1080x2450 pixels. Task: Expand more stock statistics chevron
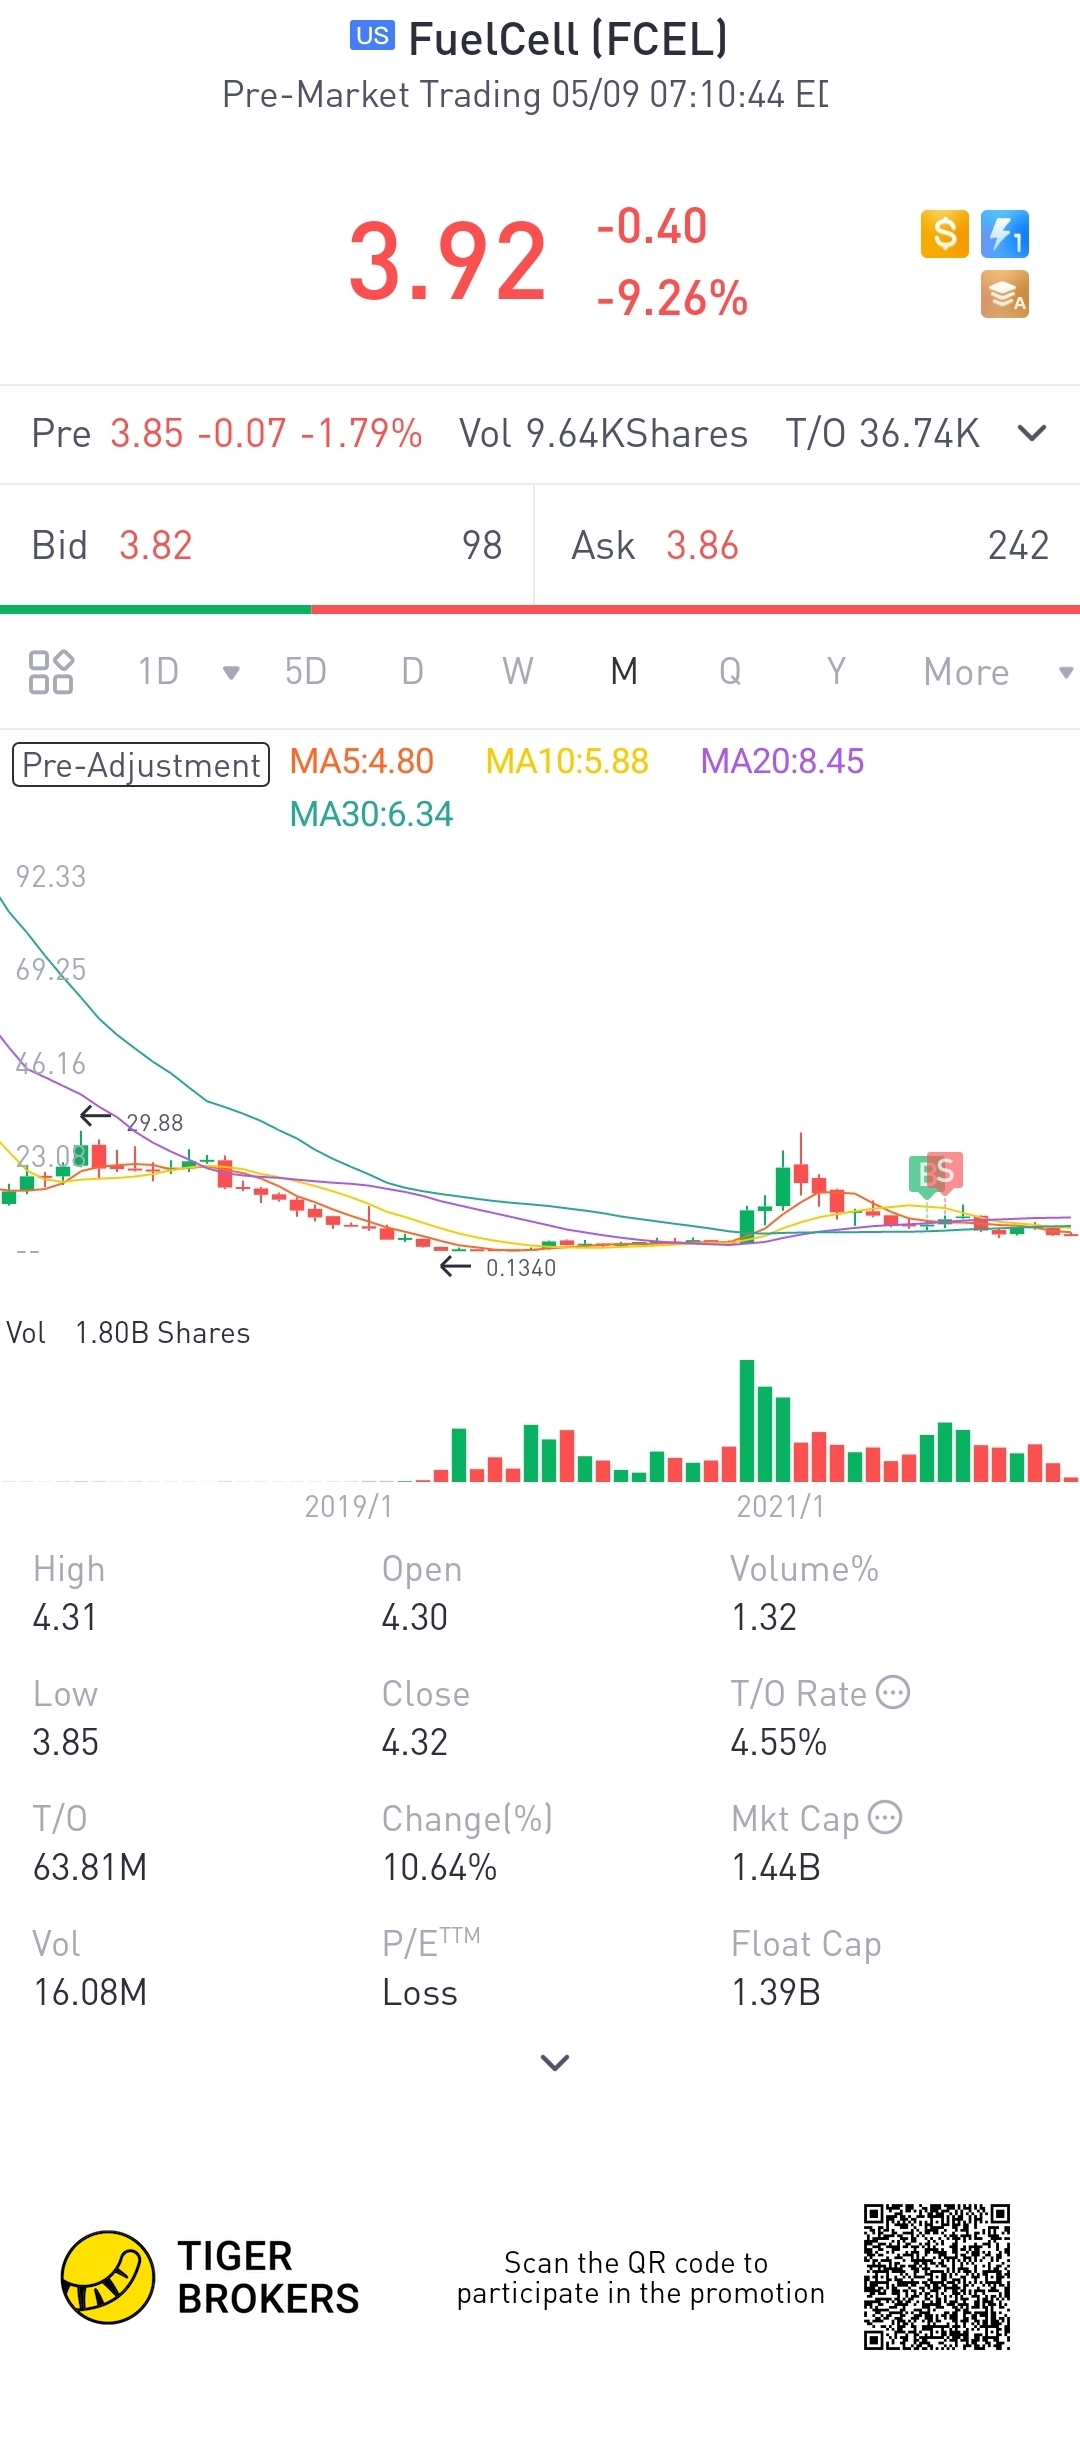tap(555, 2062)
